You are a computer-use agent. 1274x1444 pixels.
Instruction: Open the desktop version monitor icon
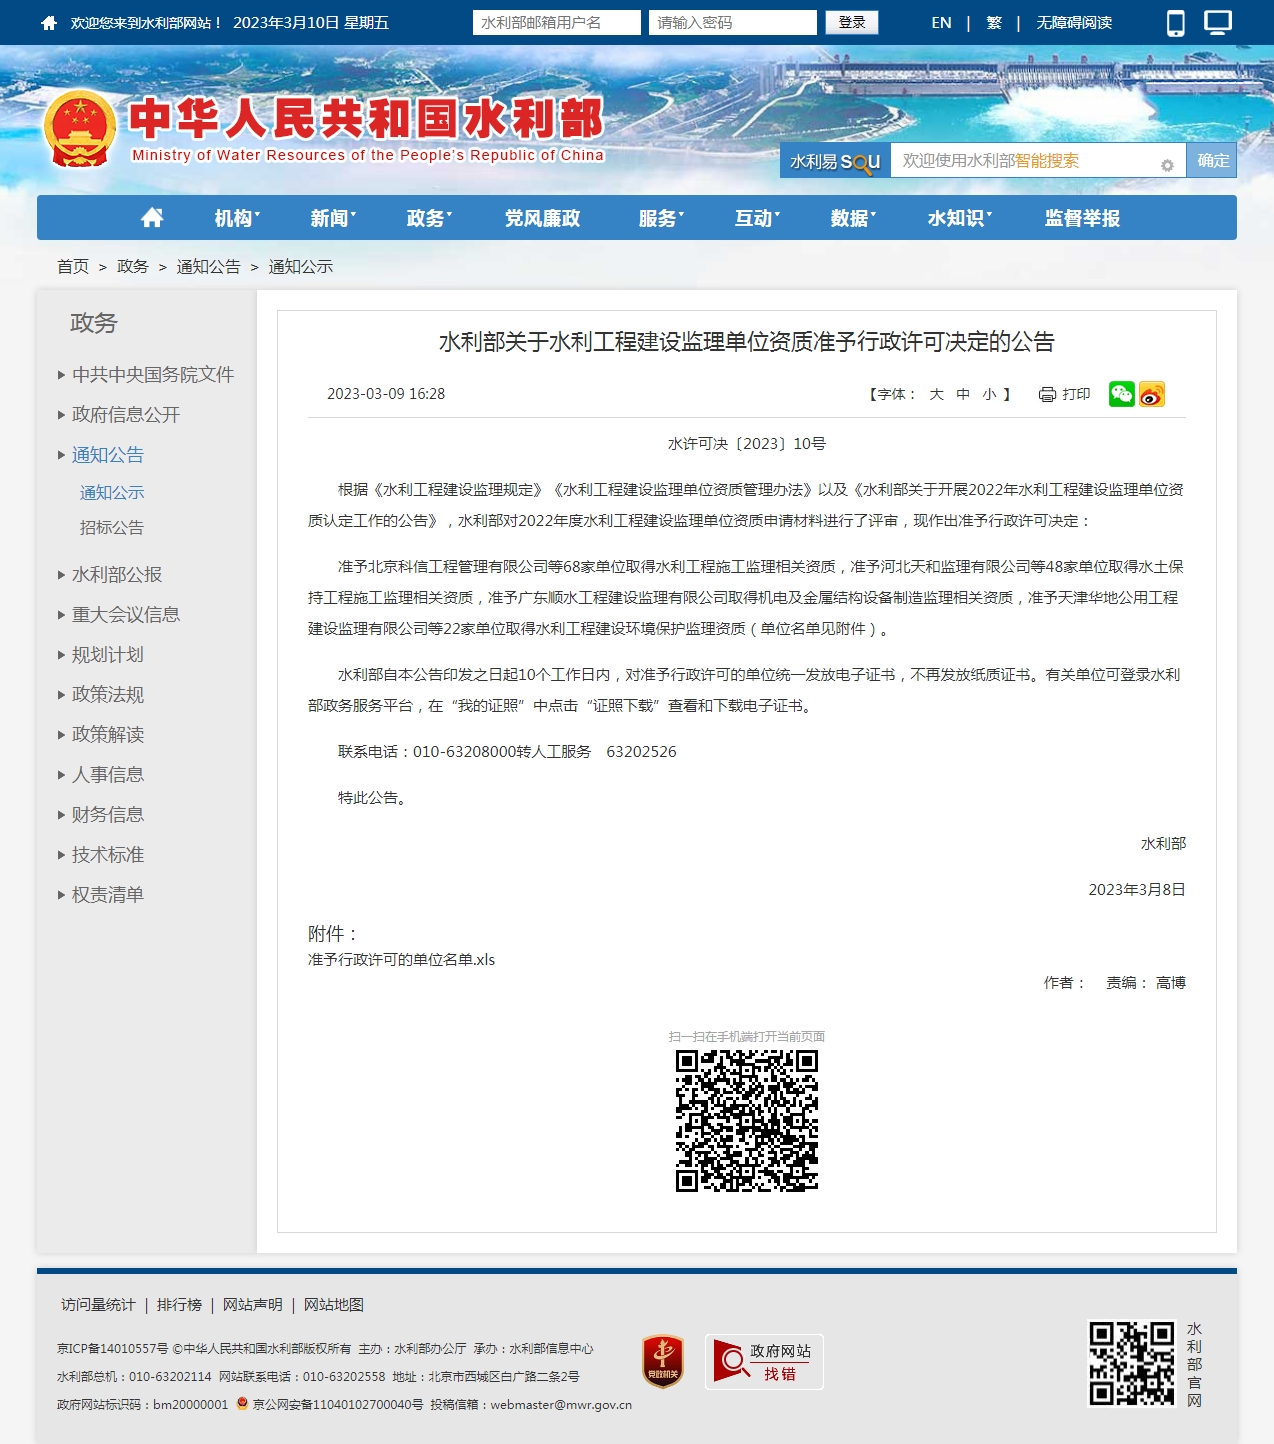1218,22
